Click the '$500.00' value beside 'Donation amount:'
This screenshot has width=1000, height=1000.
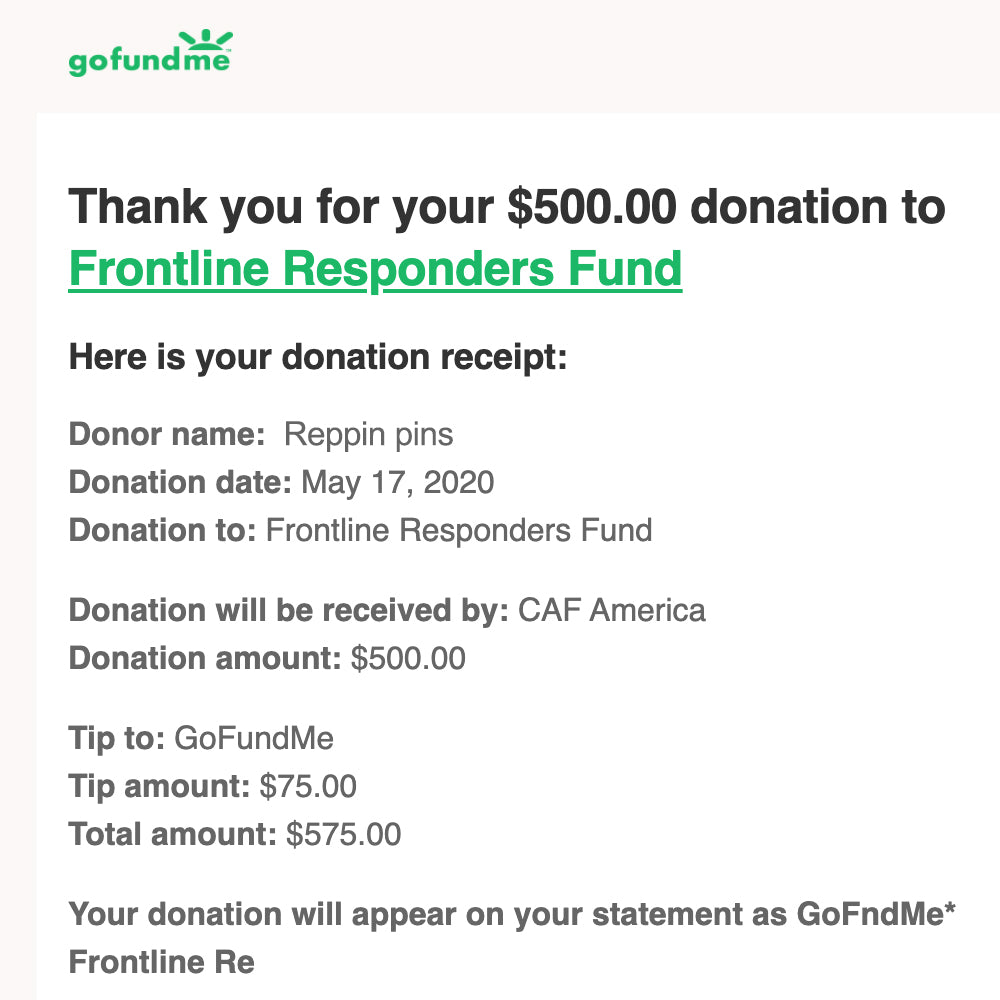408,658
